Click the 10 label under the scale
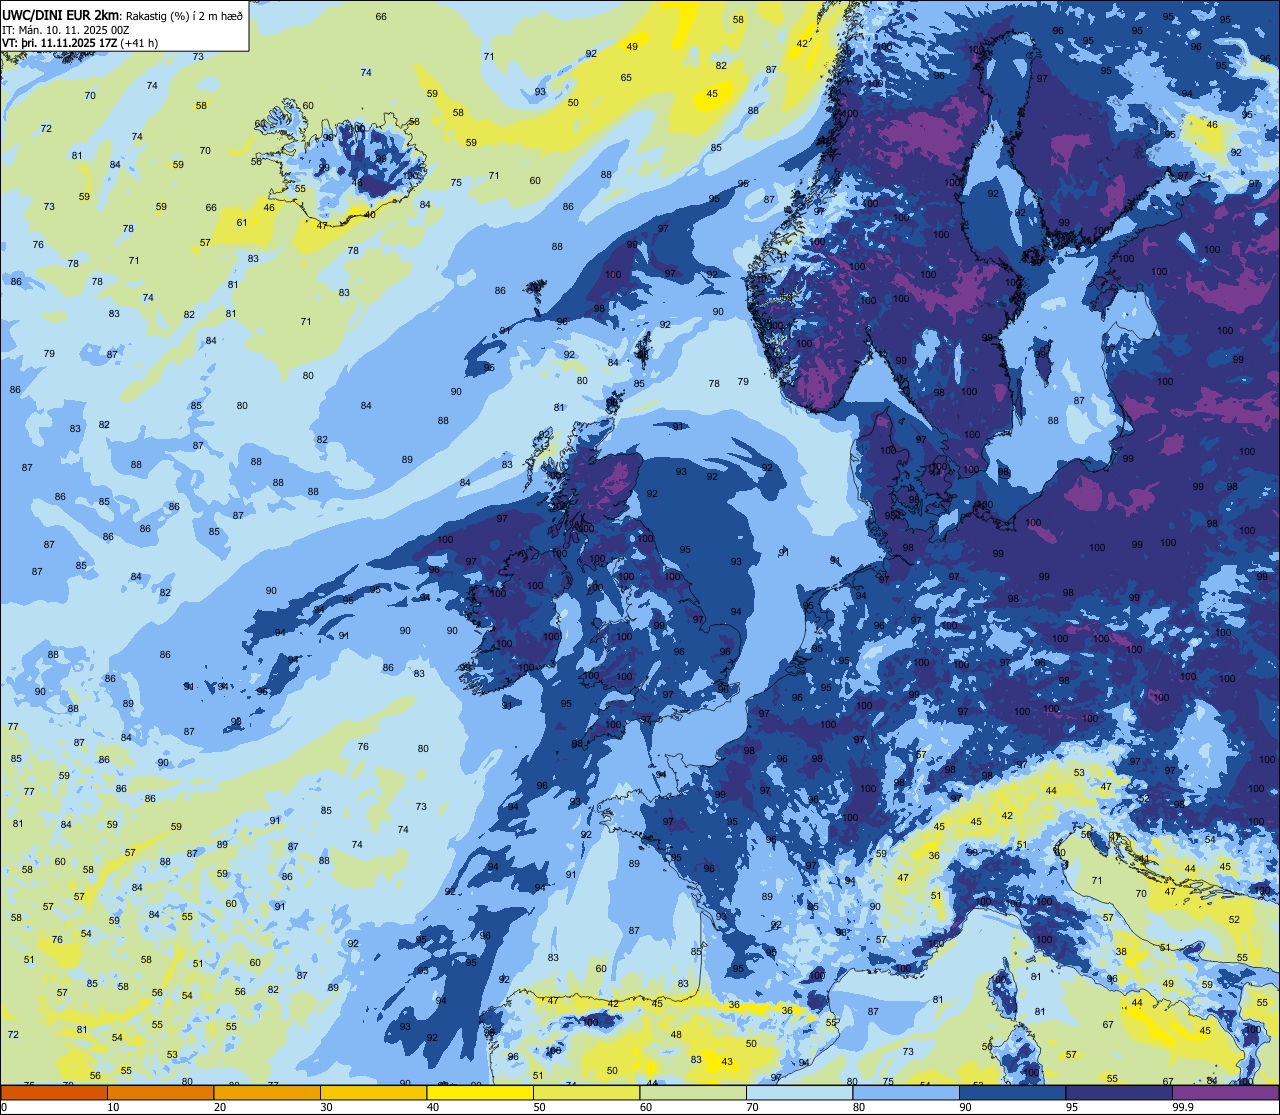Viewport: 1280px width, 1115px height. (113, 1107)
